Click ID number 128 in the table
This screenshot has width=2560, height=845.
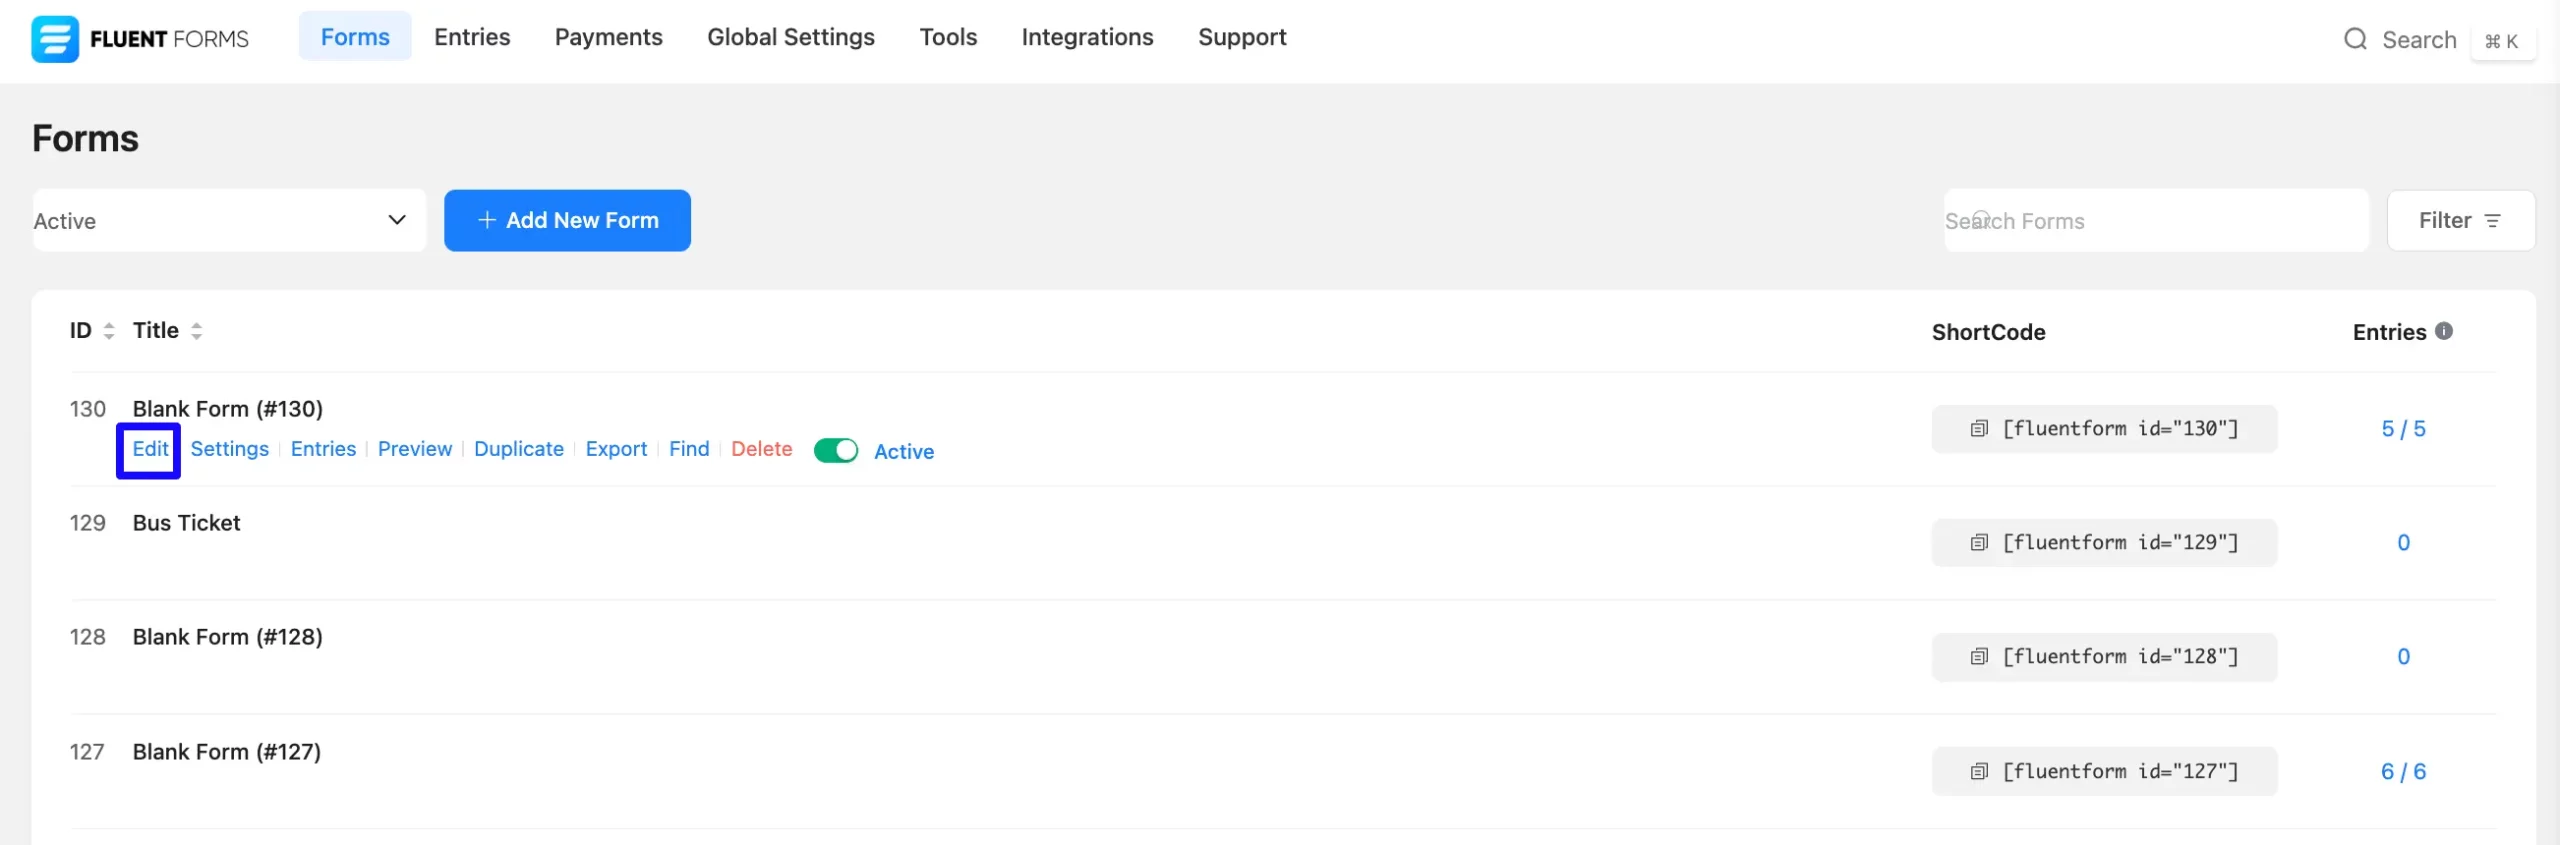point(87,637)
